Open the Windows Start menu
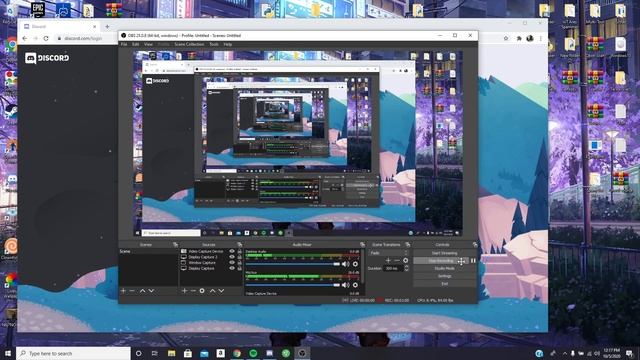This screenshot has height=360, width=640. click(8, 353)
